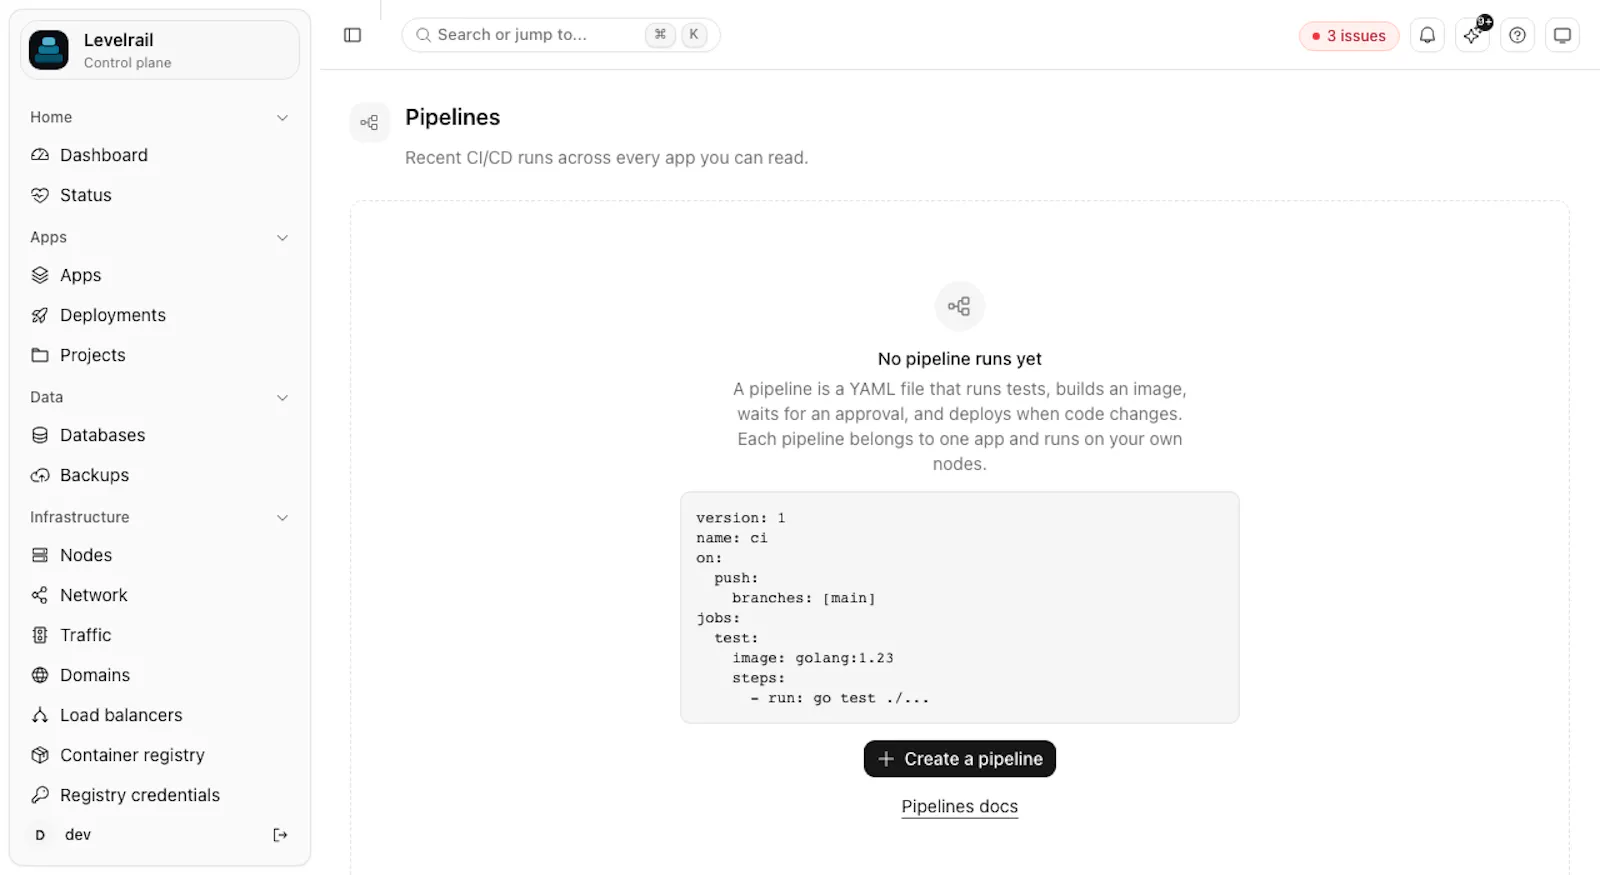Click the Home section label
Viewport: 1600px width, 875px height.
[51, 117]
